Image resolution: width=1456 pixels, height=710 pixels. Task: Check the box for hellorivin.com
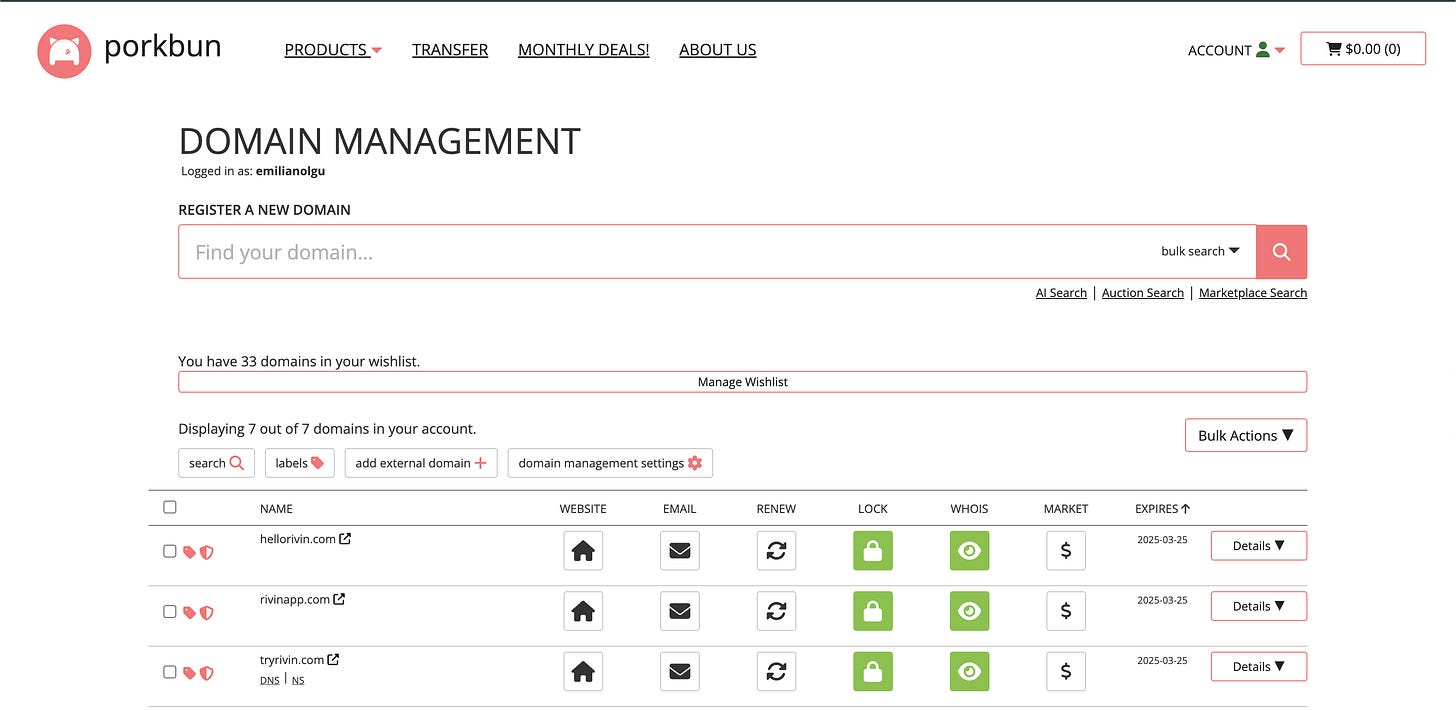point(170,551)
